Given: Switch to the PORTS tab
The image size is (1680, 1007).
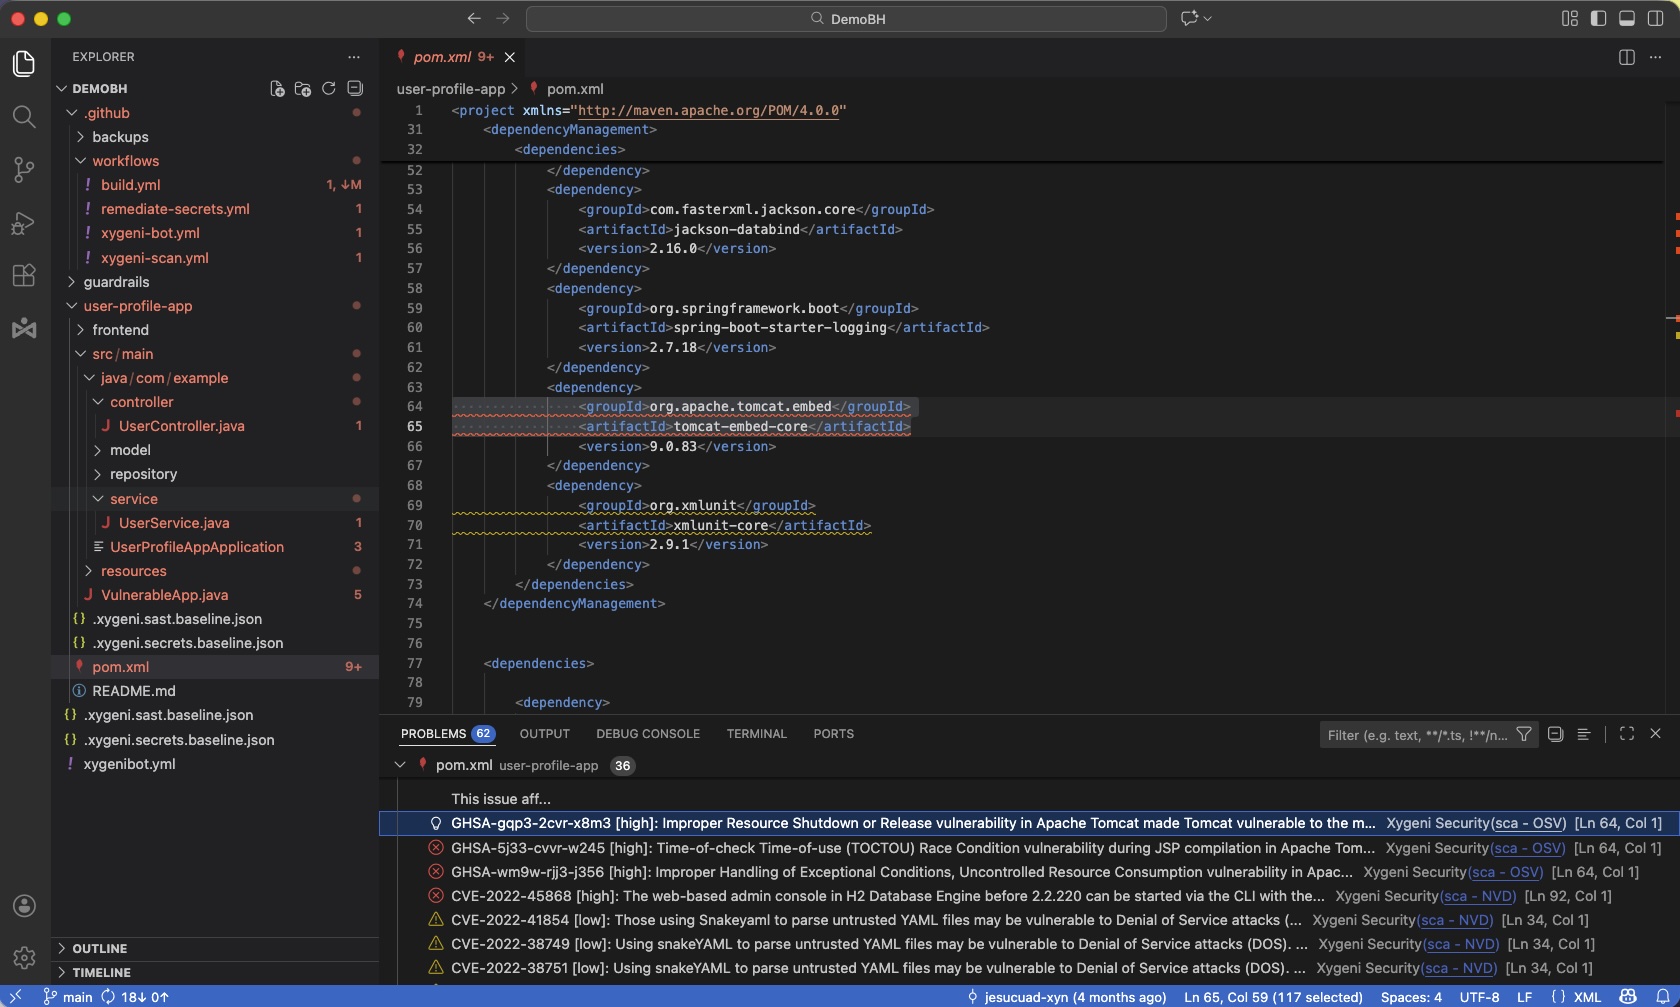Looking at the screenshot, I should 833,734.
